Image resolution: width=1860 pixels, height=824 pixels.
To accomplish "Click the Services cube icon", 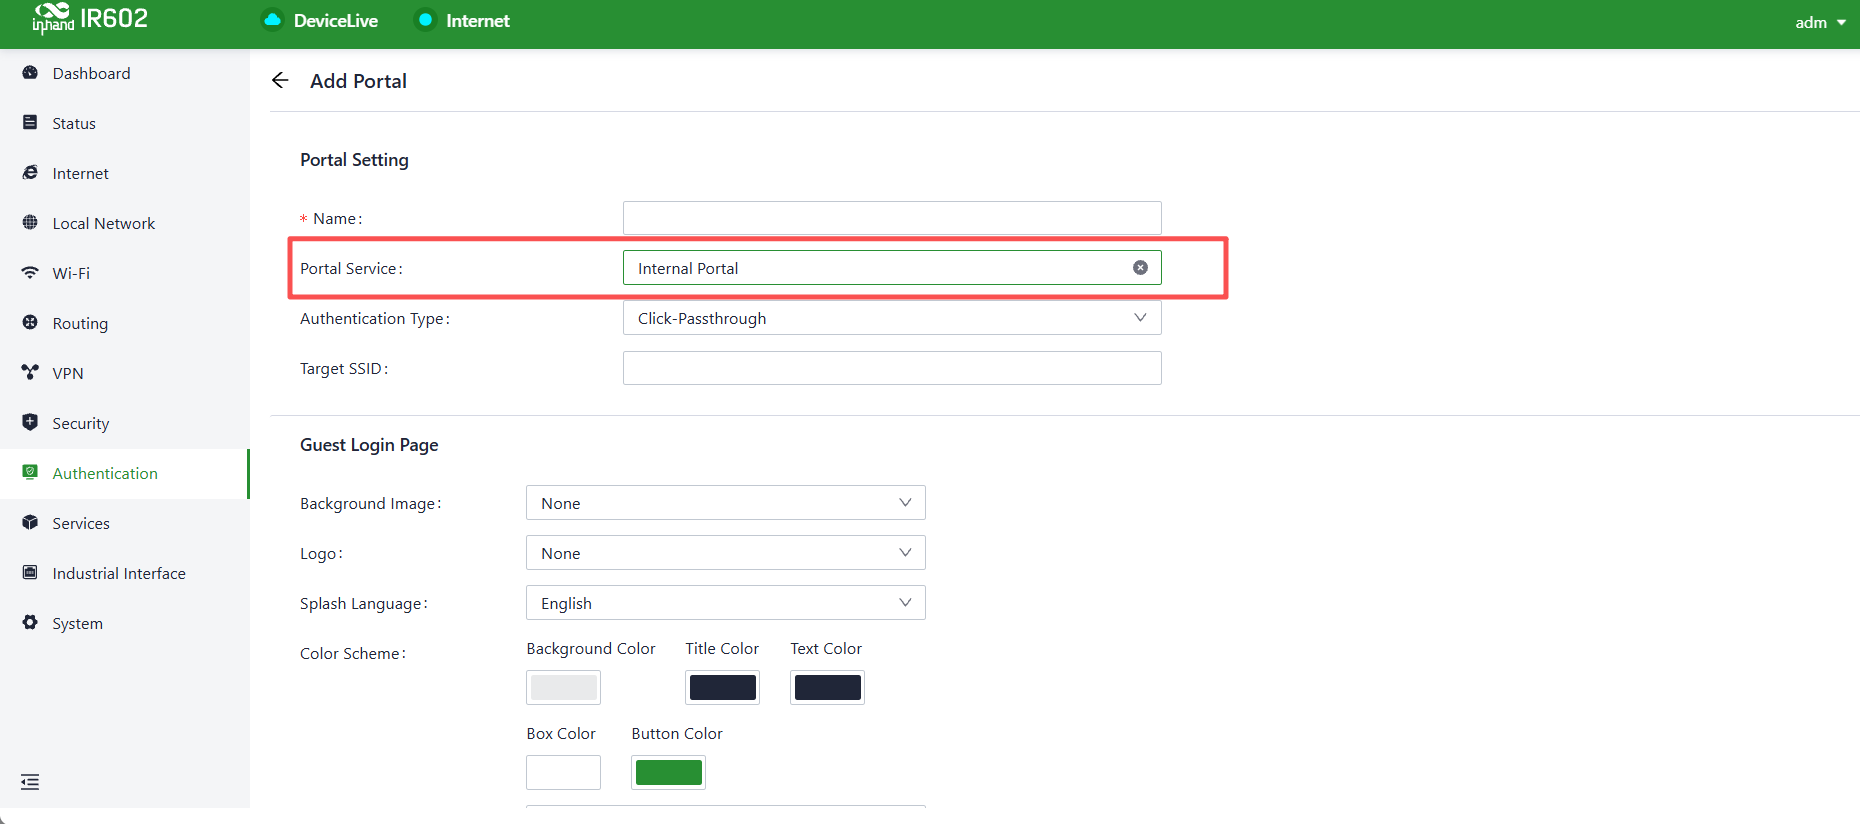I will point(30,523).
